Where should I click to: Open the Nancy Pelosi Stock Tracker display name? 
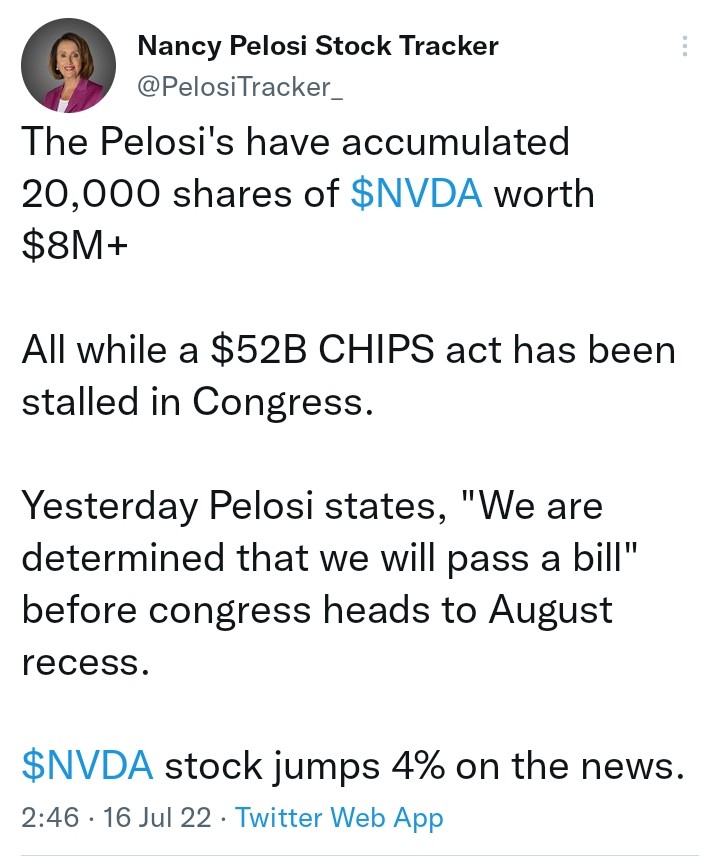click(317, 45)
